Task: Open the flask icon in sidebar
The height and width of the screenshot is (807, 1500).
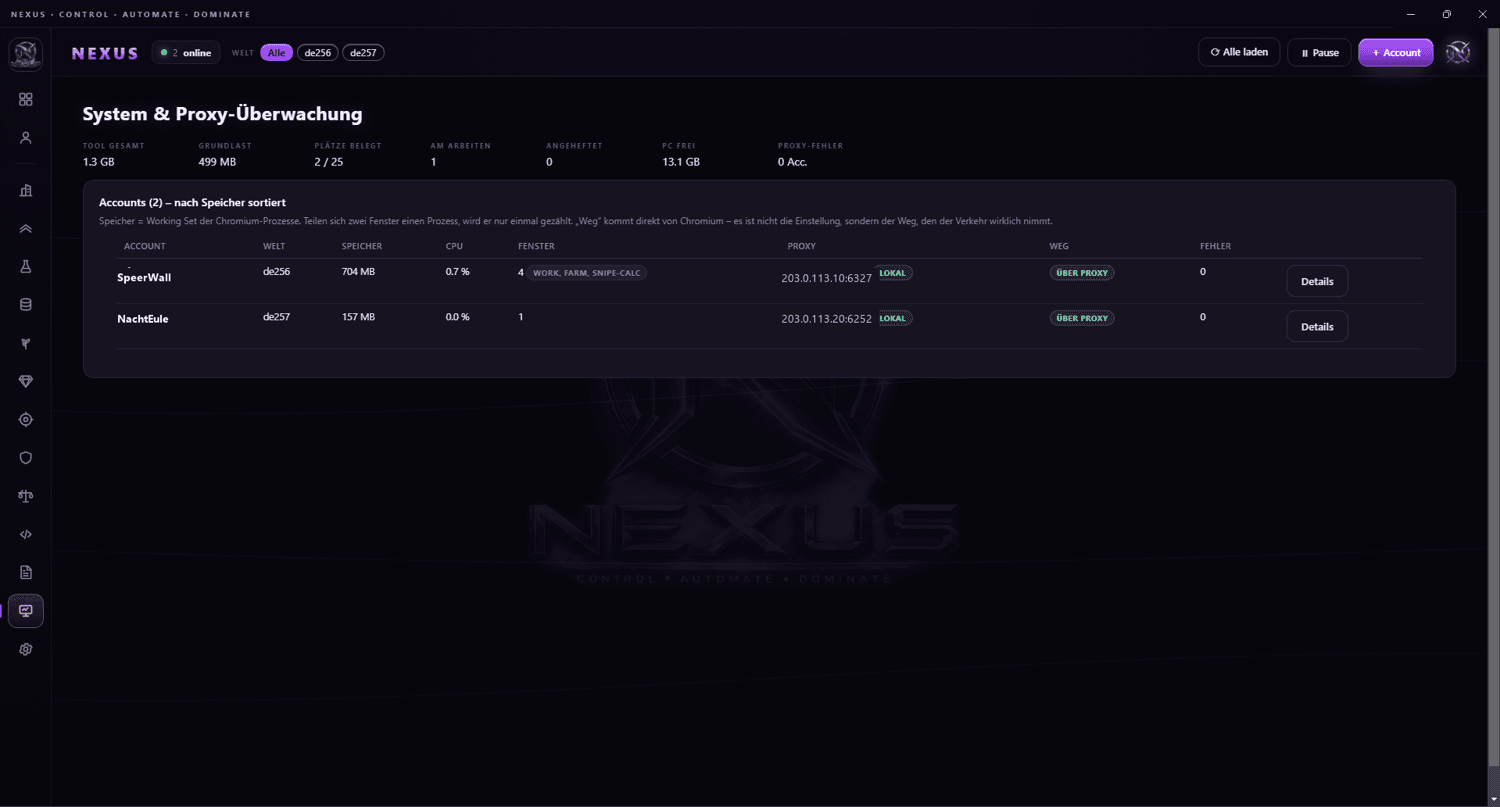Action: coord(26,267)
